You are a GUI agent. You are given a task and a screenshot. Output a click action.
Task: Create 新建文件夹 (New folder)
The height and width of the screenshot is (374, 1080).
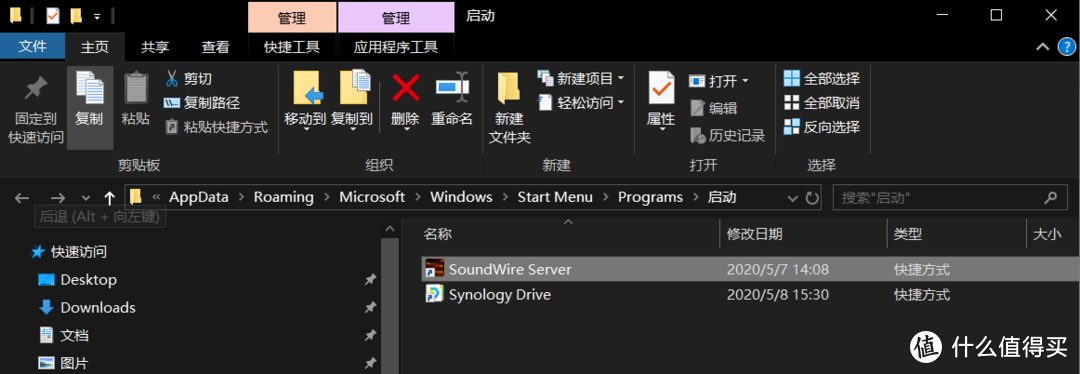pyautogui.click(x=510, y=107)
